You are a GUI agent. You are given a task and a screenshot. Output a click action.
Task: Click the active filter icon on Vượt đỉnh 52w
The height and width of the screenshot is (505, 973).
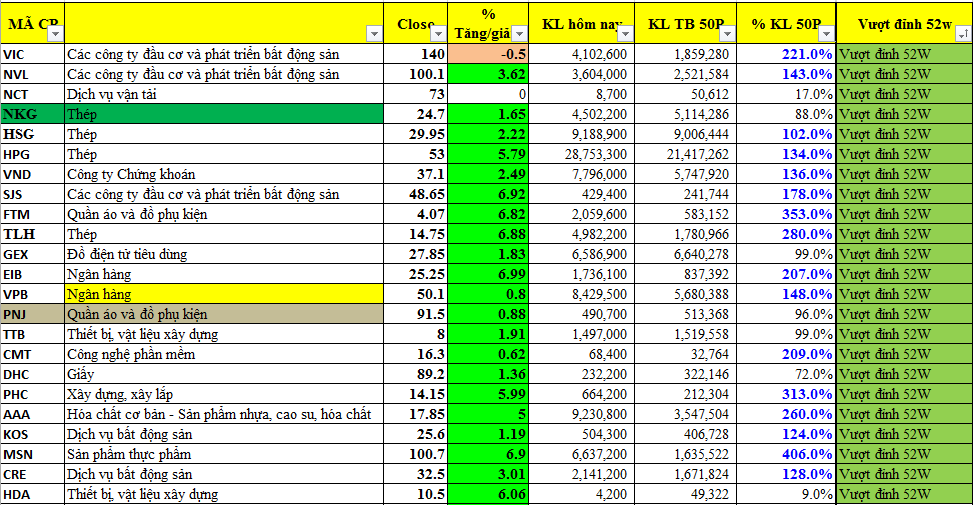coord(961,34)
